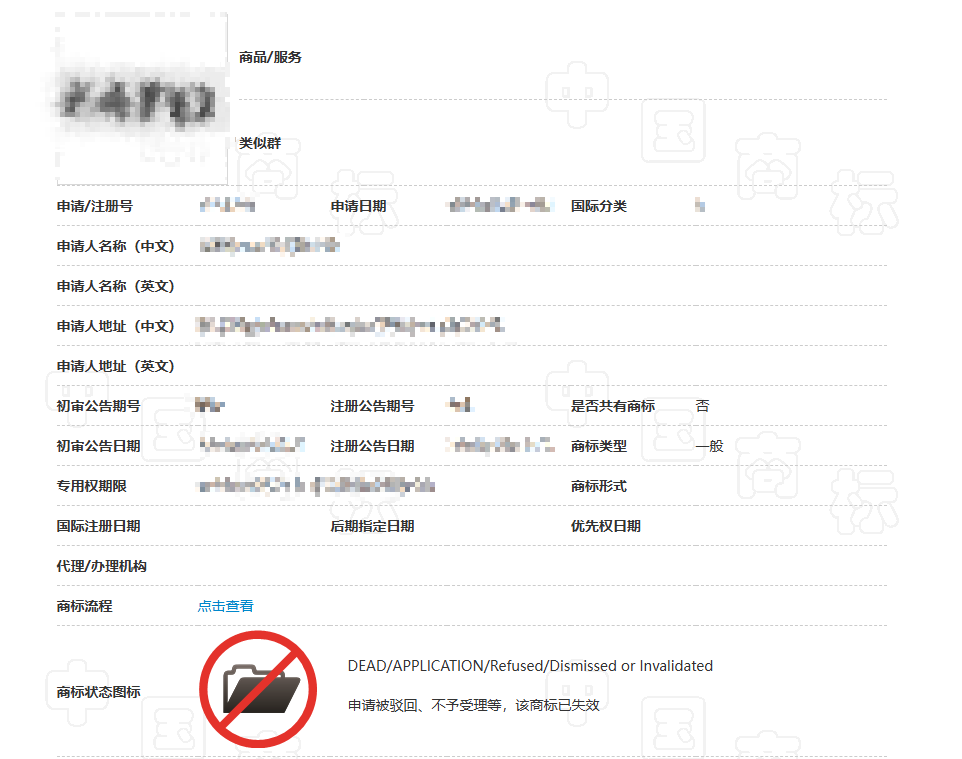
Task: Select the 申请/注册号 field label
Action: (x=94, y=206)
